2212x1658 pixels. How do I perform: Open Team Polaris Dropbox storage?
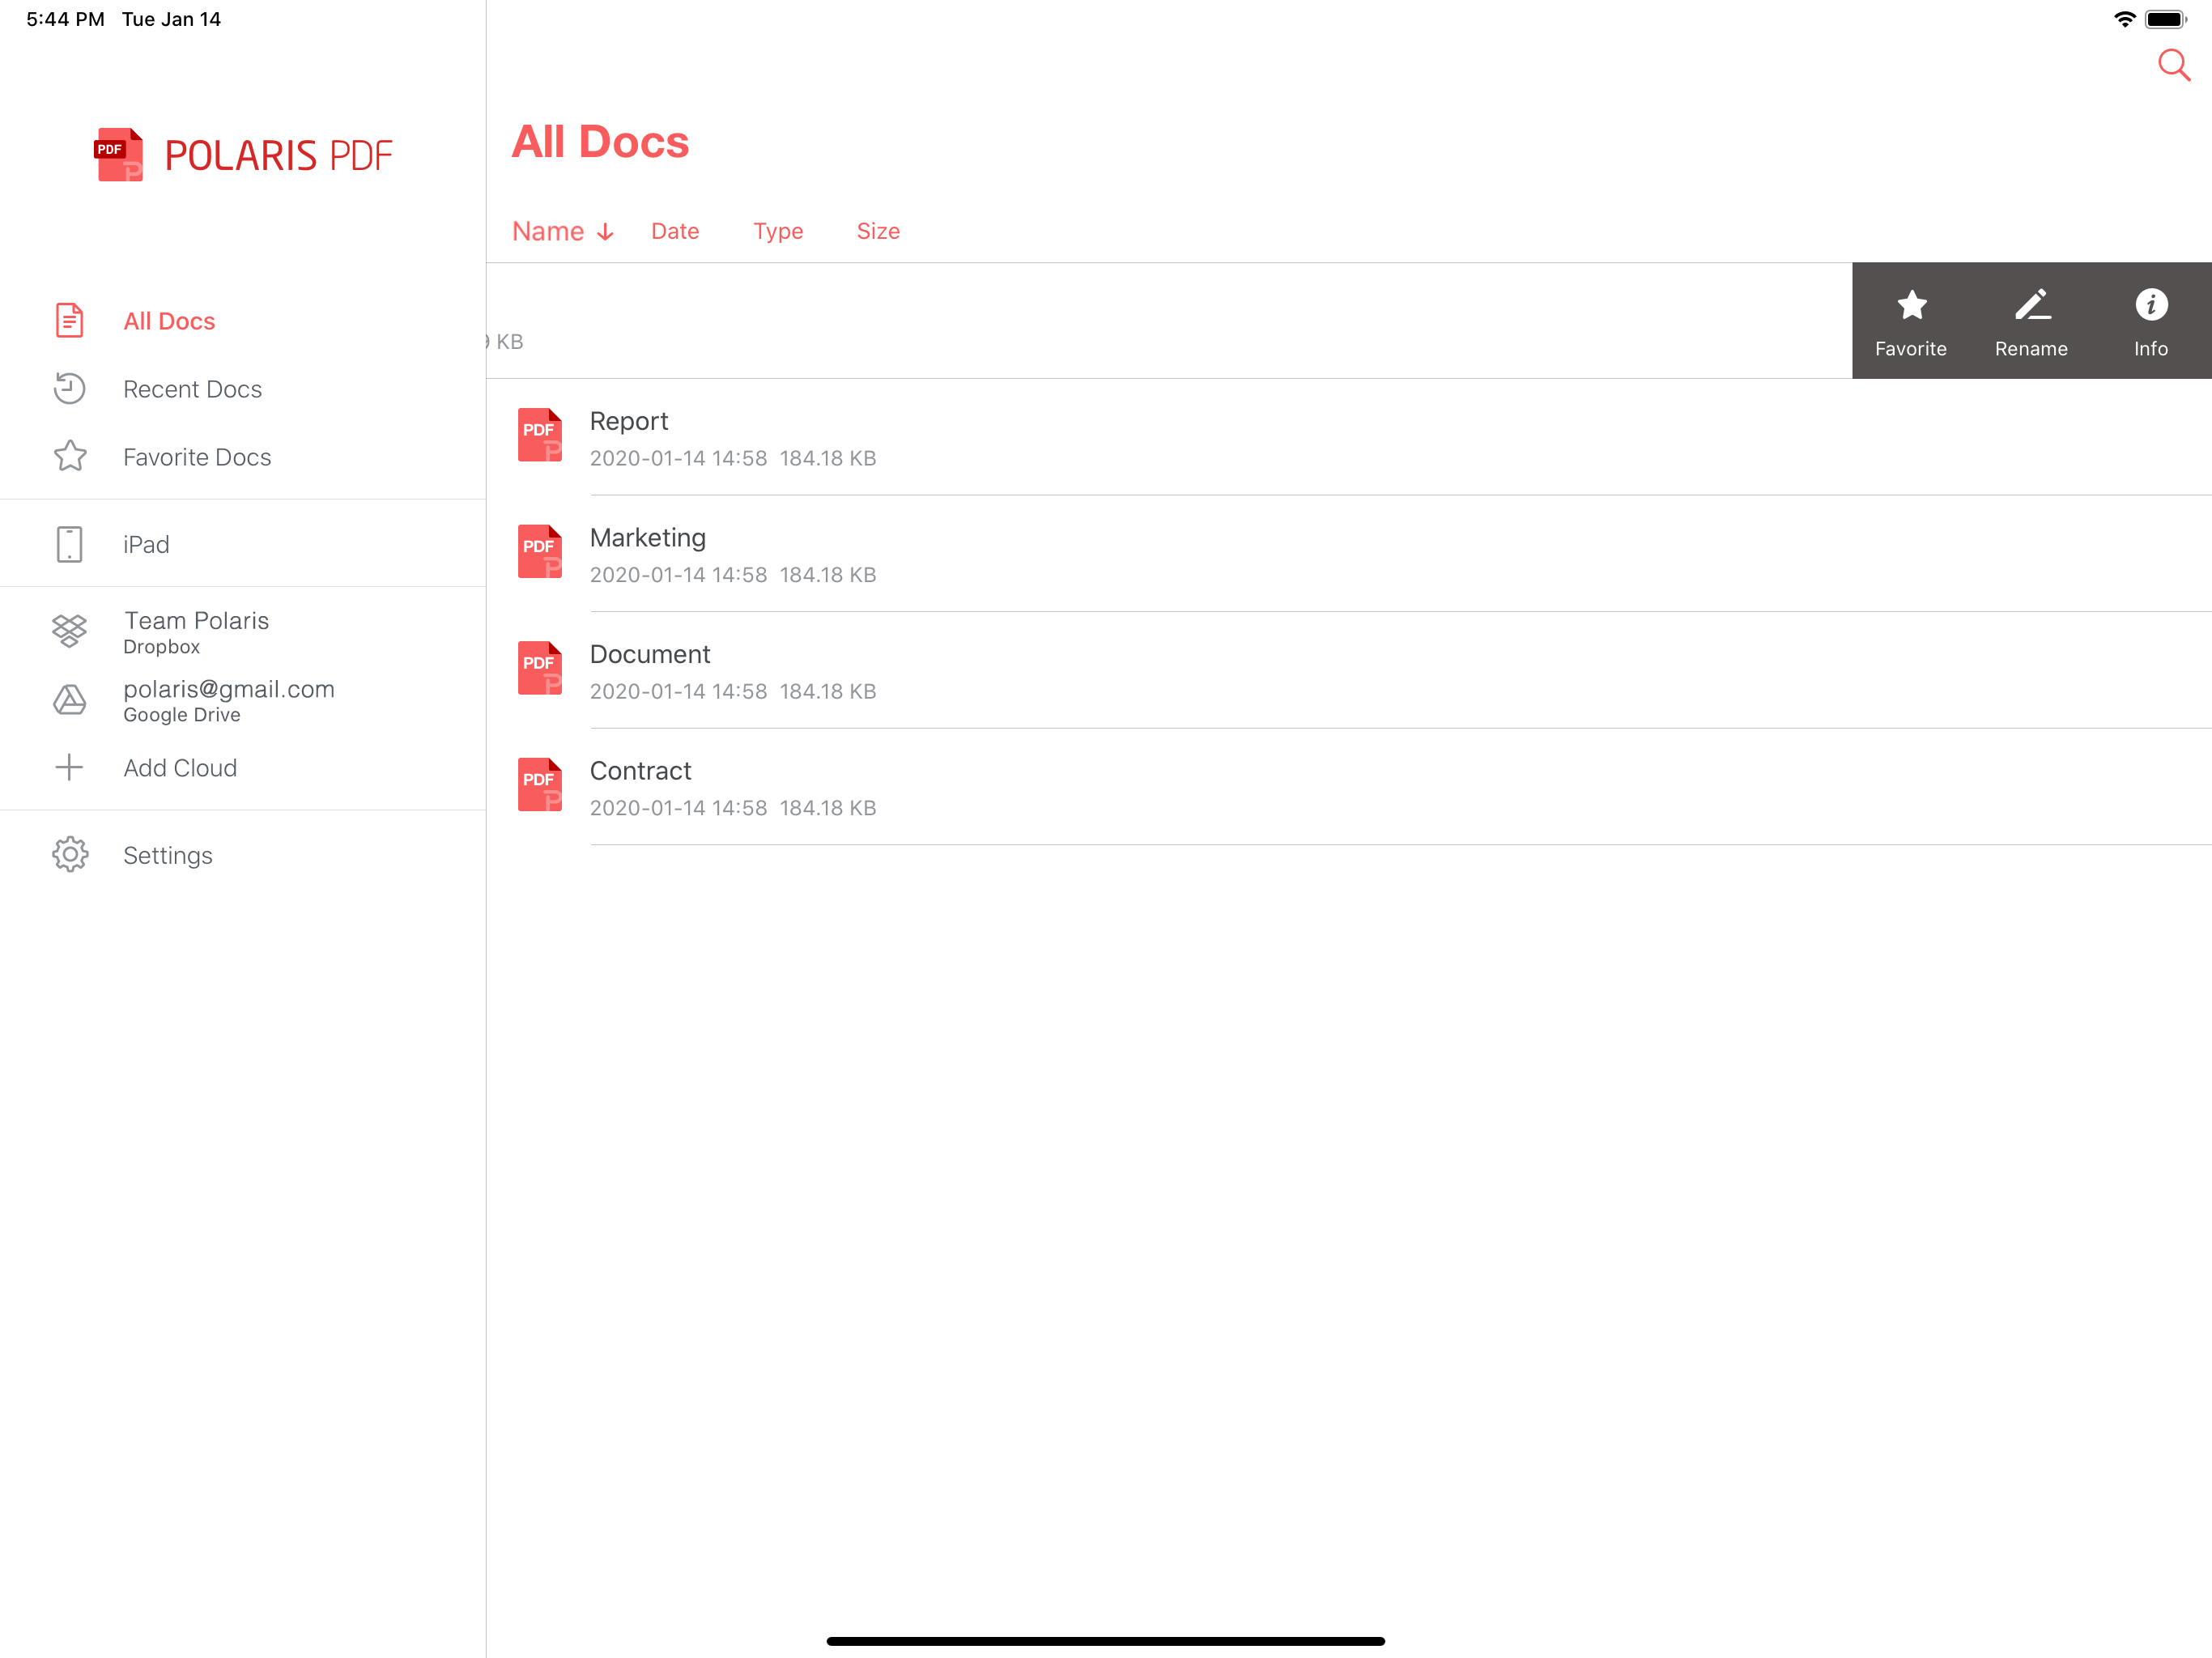pyautogui.click(x=196, y=631)
